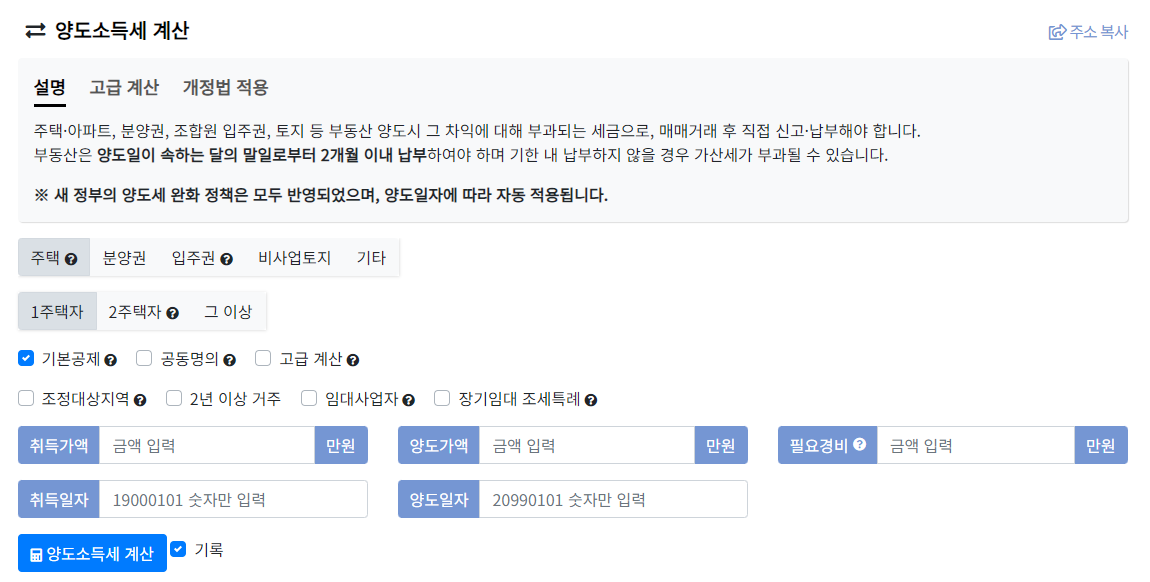This screenshot has height=582, width=1150.
Task: Open the help icon next to 2주택자
Action: click(172, 310)
